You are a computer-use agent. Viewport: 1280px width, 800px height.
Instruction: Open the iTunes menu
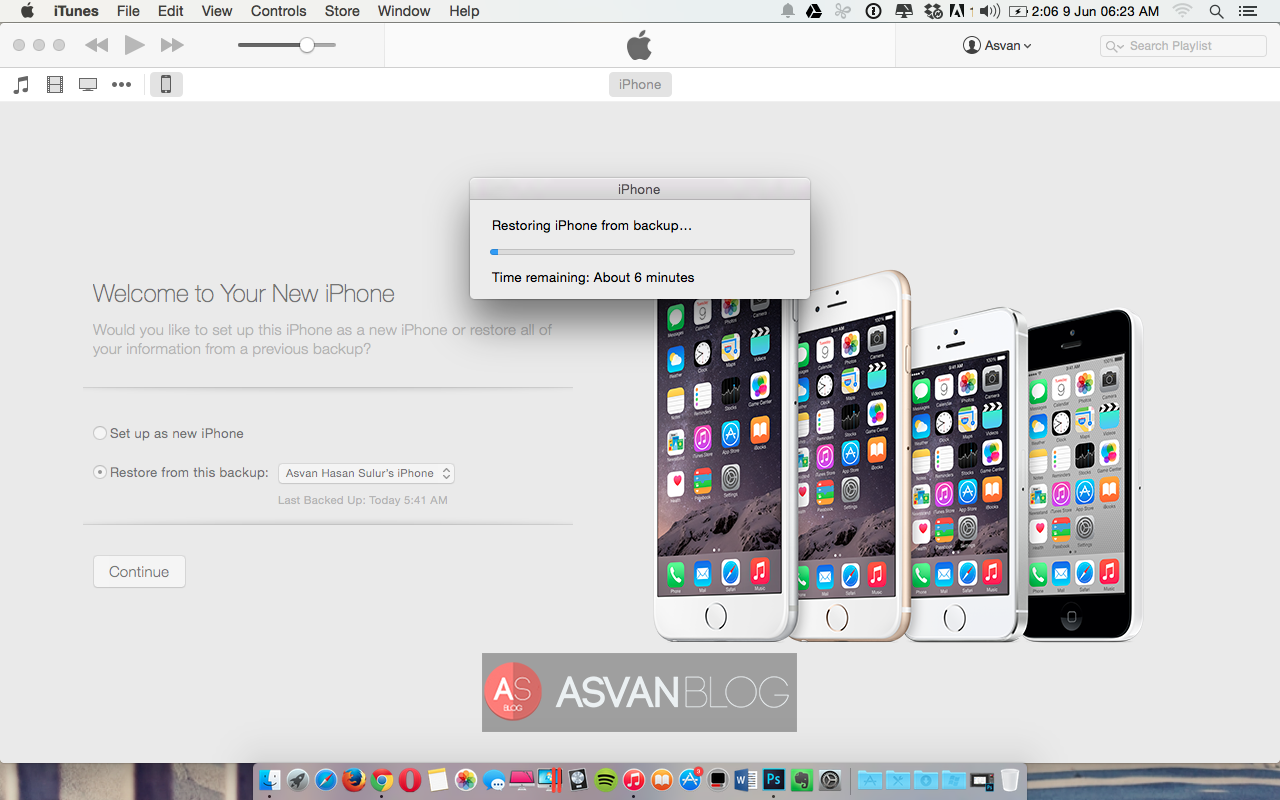click(x=76, y=11)
